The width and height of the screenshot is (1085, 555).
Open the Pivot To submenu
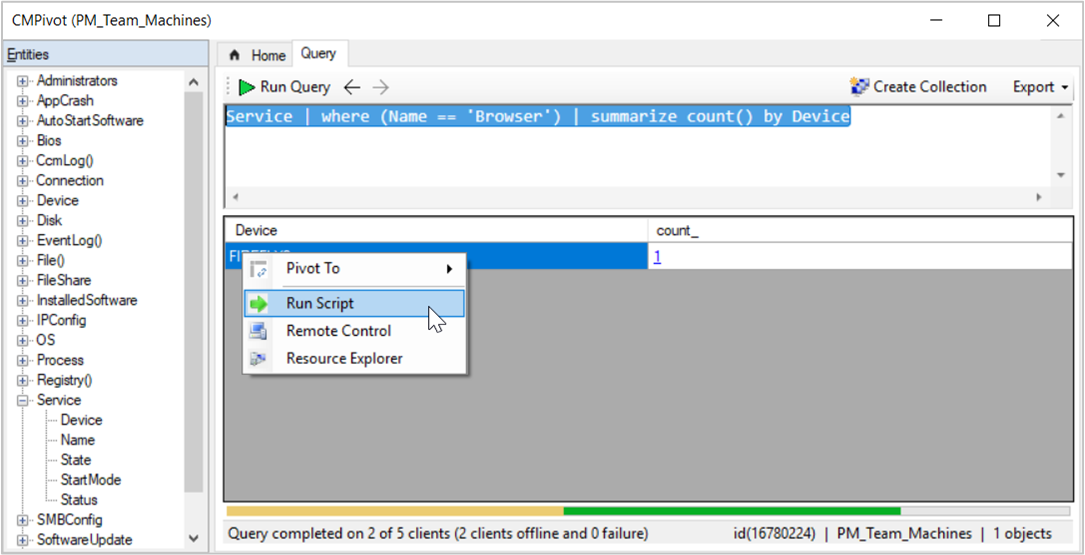click(354, 269)
